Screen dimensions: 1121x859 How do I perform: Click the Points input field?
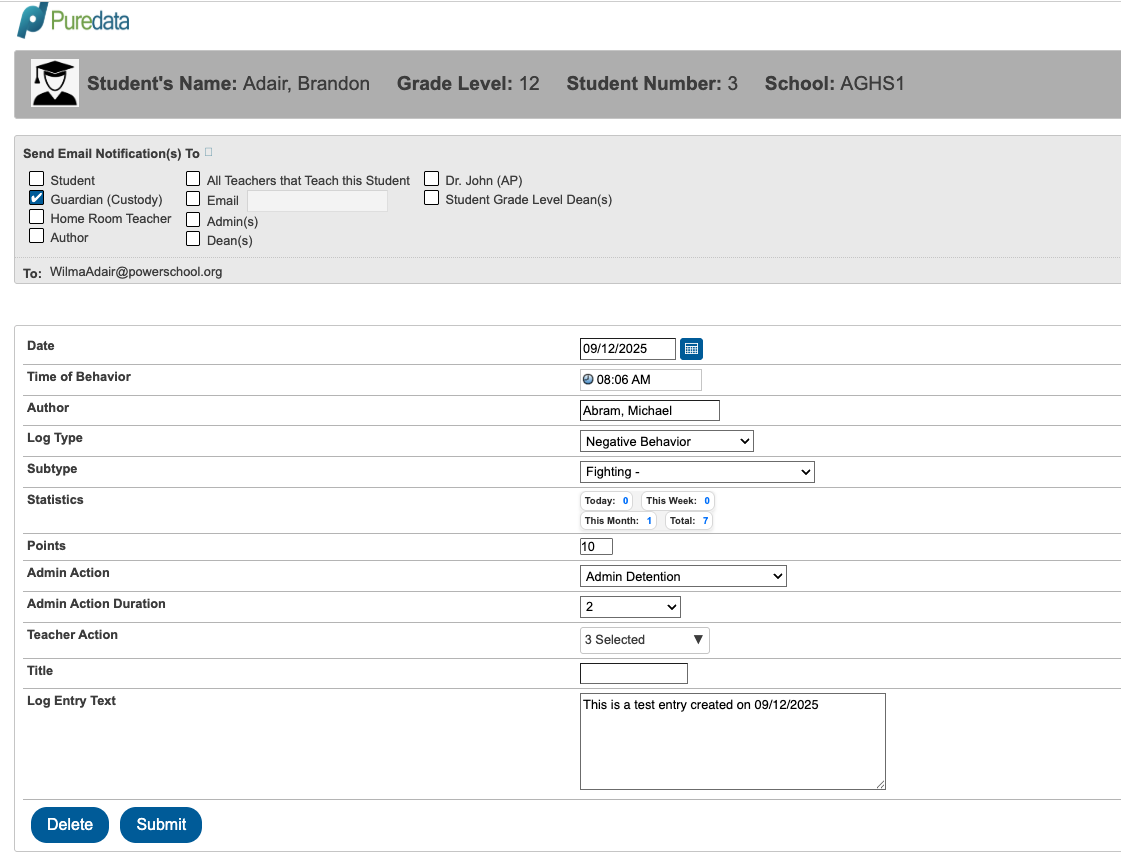[596, 547]
